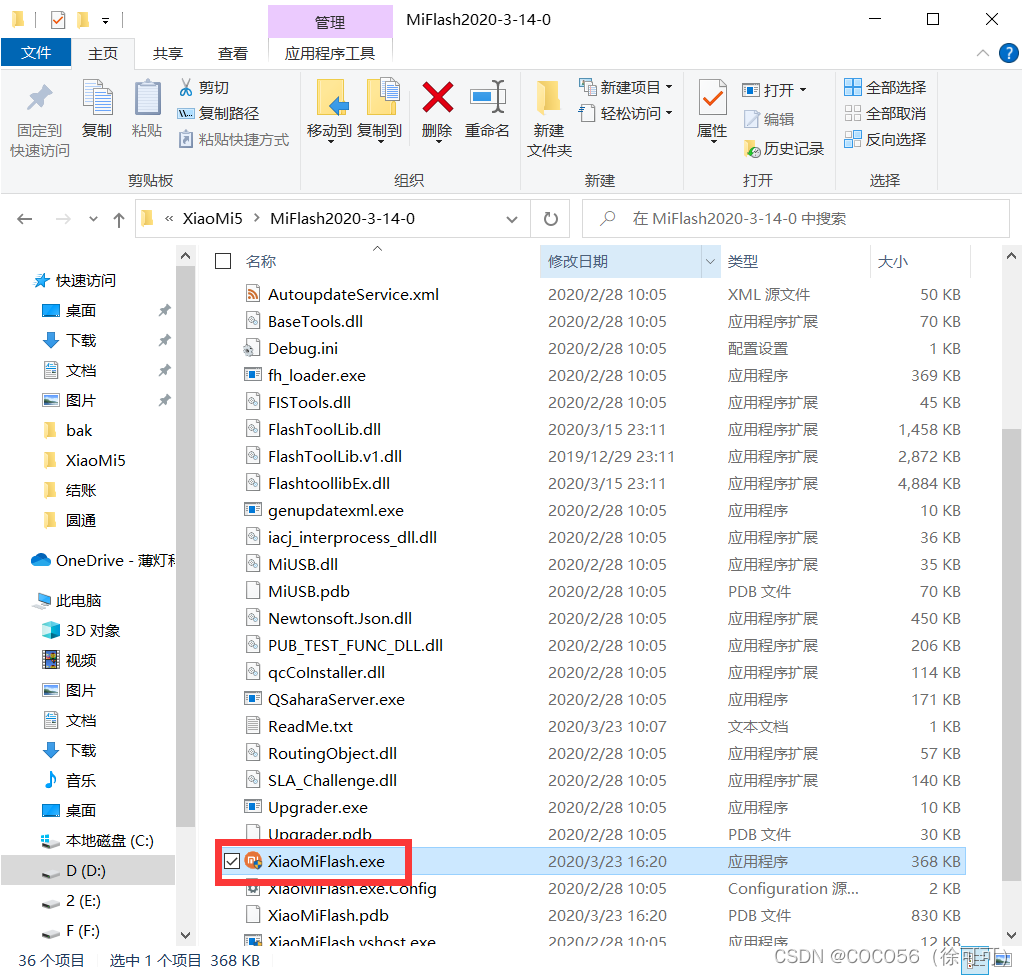
Task: Select 3D Objects (3D 对象) in sidebar
Action: click(81, 630)
